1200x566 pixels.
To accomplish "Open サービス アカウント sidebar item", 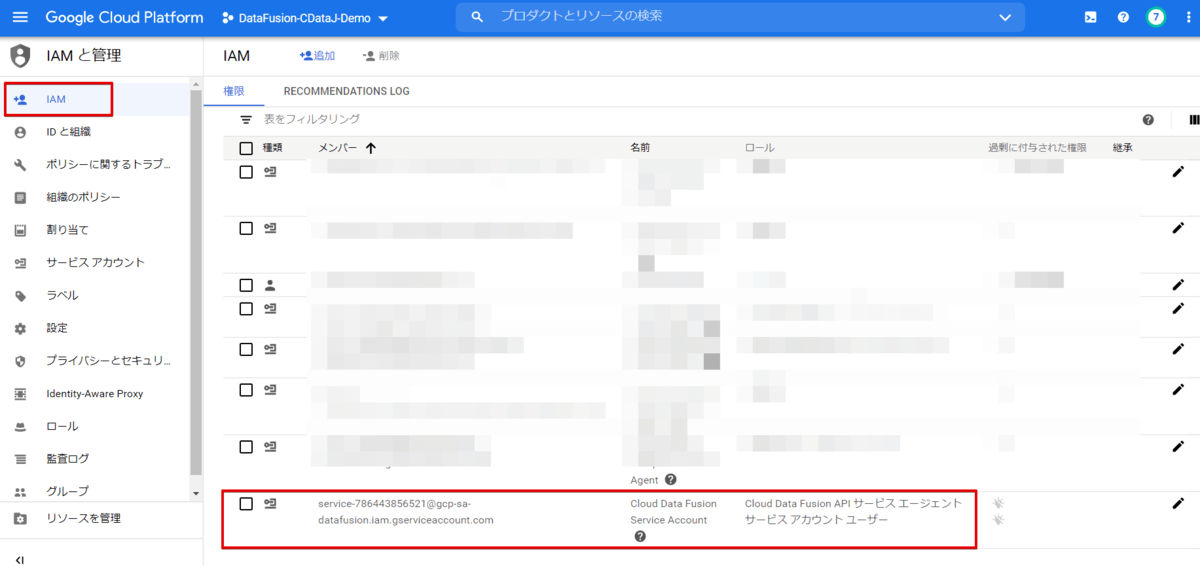I will click(95, 263).
